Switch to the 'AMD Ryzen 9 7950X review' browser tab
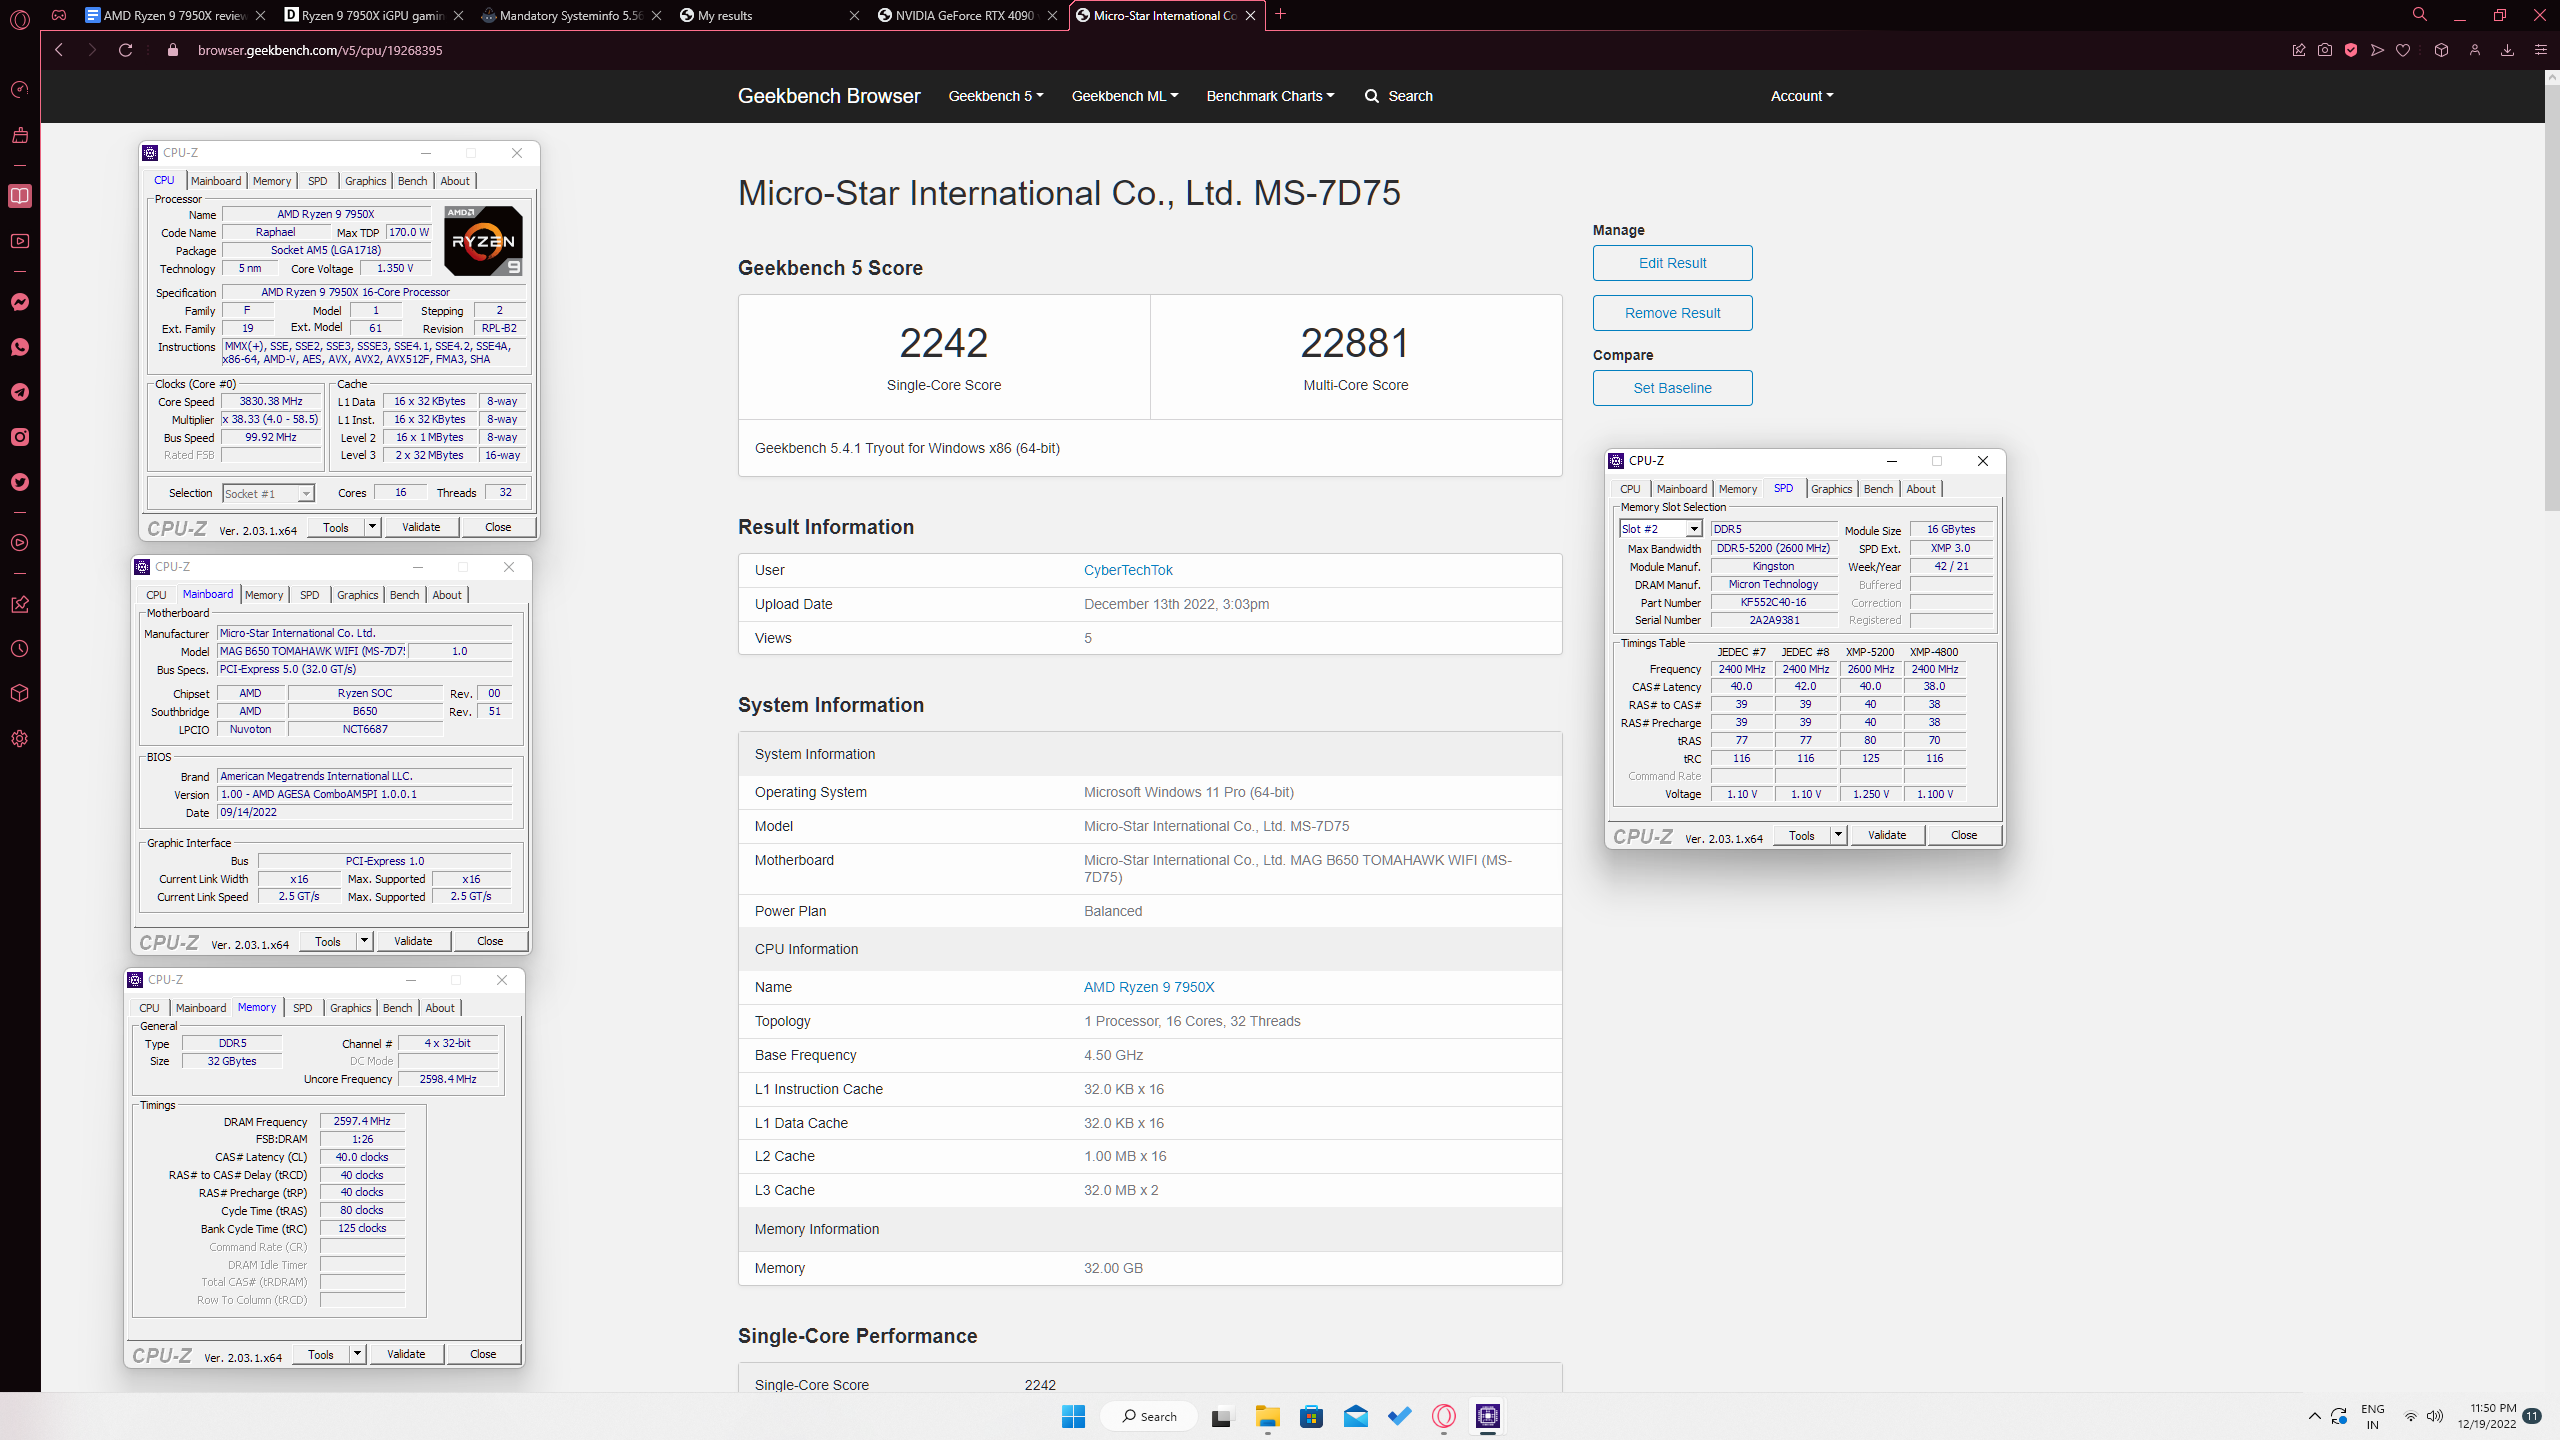 tap(175, 15)
